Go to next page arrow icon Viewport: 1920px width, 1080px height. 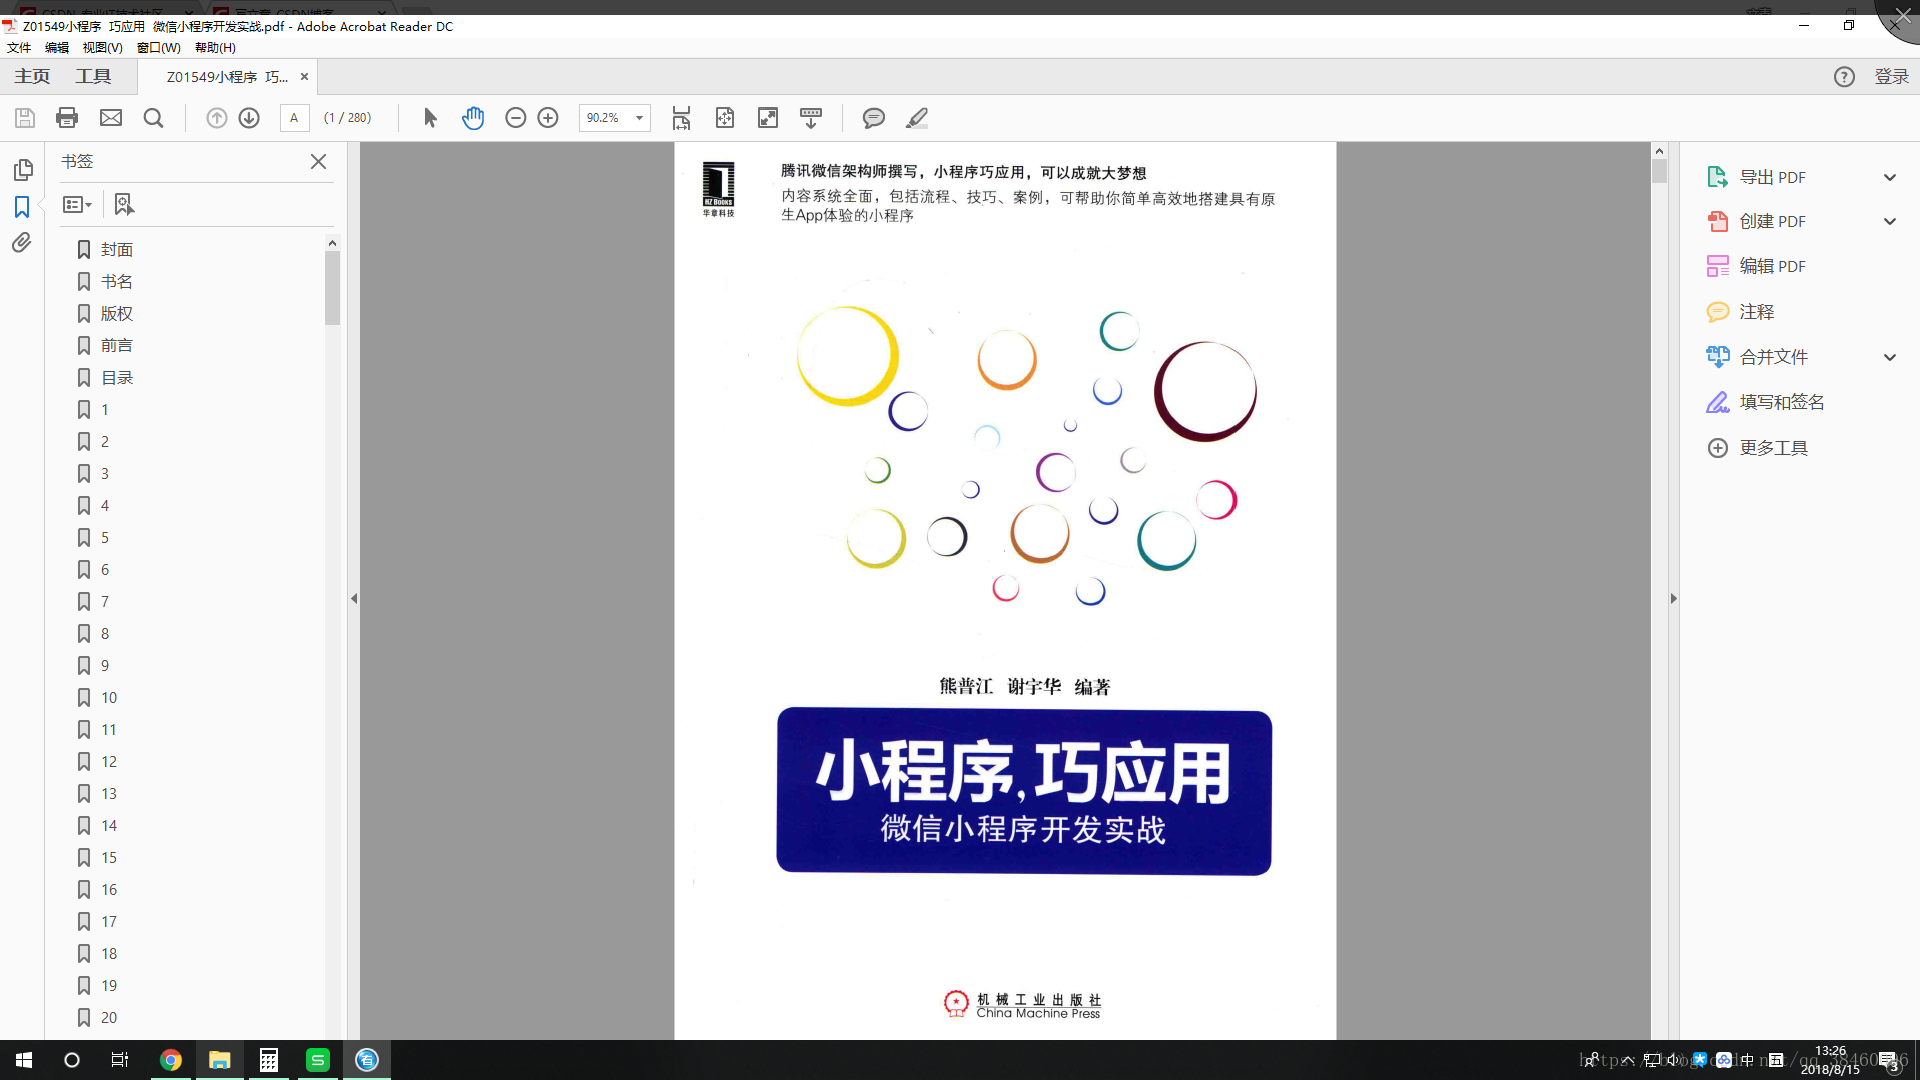click(249, 118)
